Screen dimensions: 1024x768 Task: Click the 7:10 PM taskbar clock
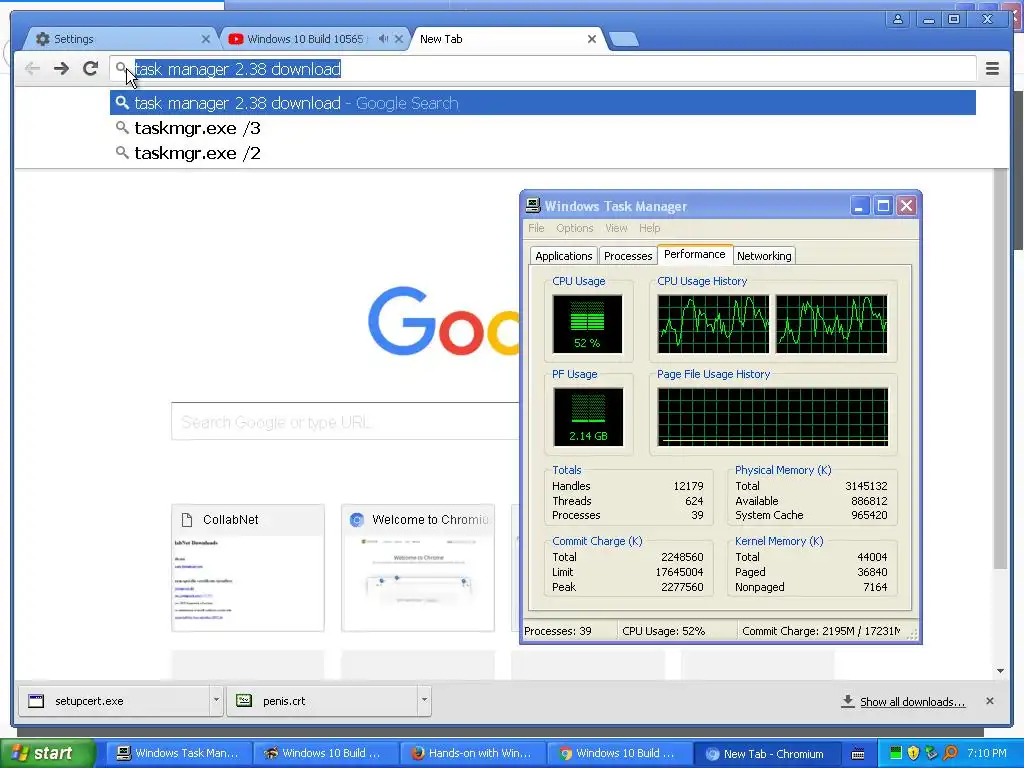[x=987, y=753]
